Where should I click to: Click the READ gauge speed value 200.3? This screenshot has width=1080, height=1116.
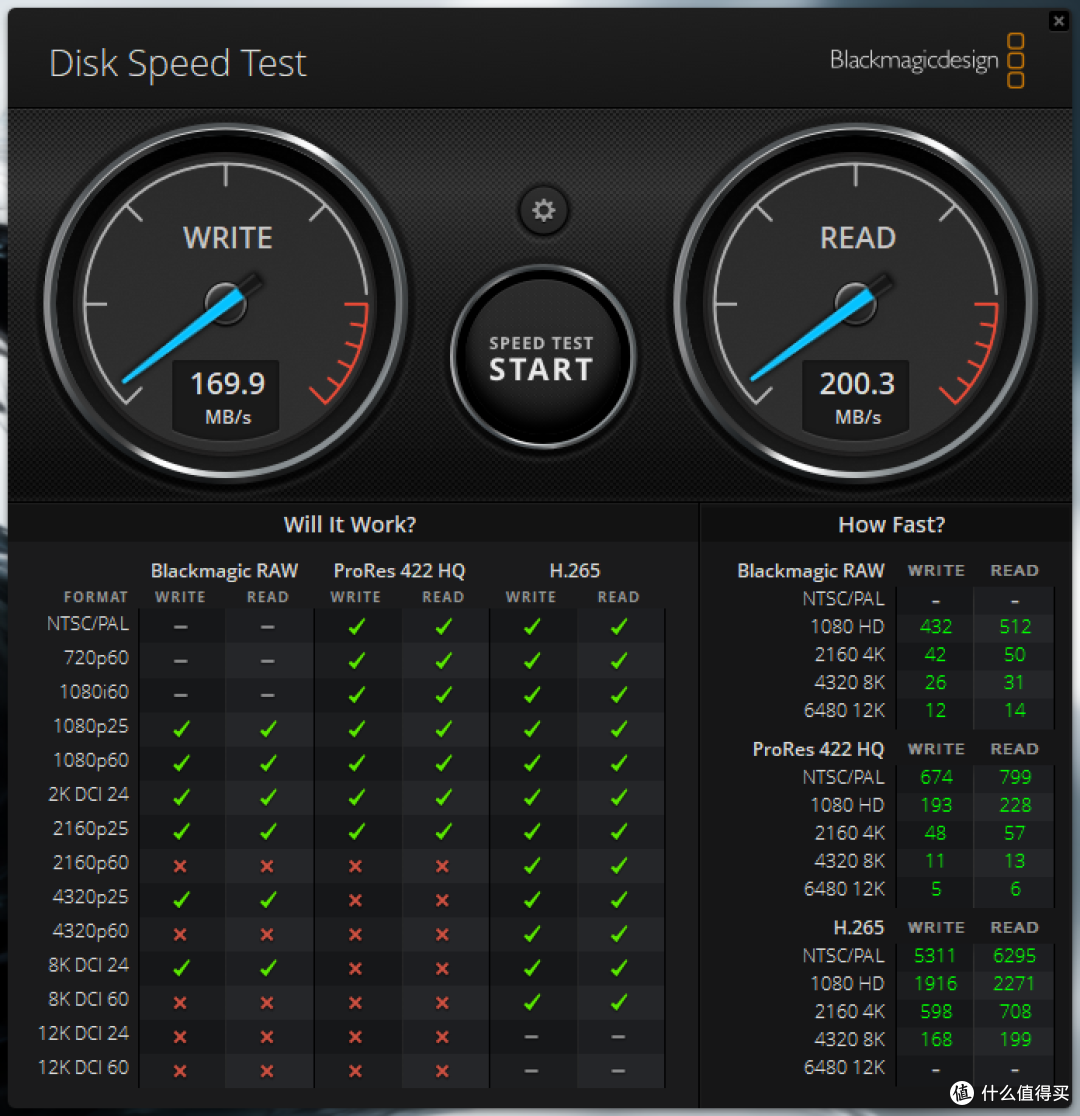pos(857,384)
